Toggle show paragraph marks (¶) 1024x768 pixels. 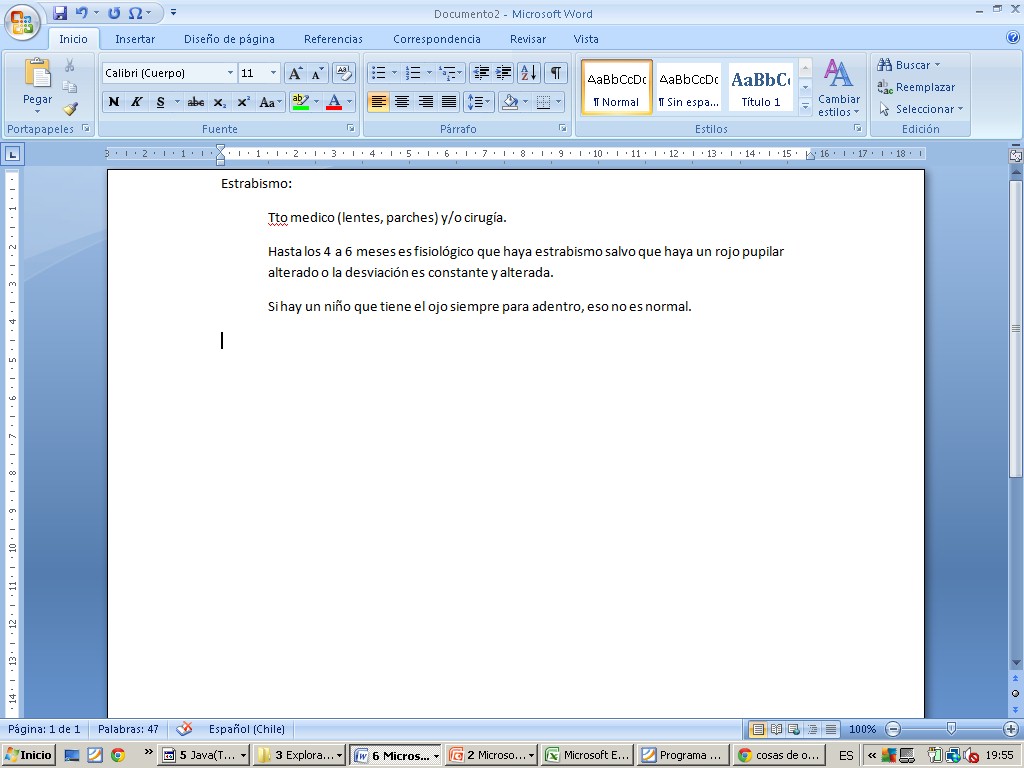[555, 73]
